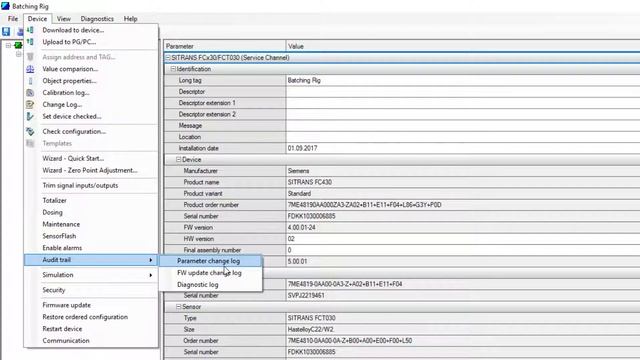Open the Audit trail submenu arrow

pos(151,260)
